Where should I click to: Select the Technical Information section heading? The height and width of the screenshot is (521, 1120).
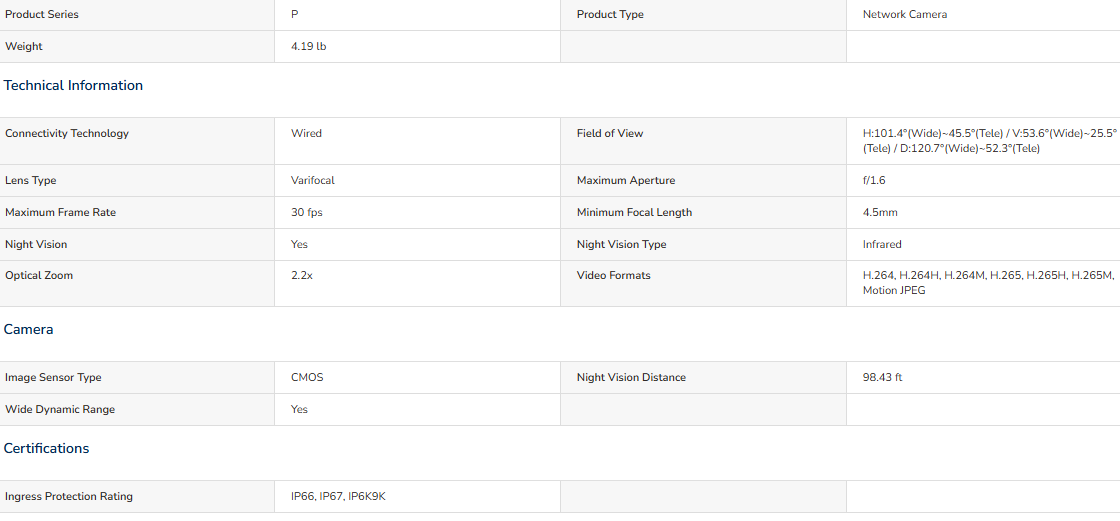click(74, 86)
